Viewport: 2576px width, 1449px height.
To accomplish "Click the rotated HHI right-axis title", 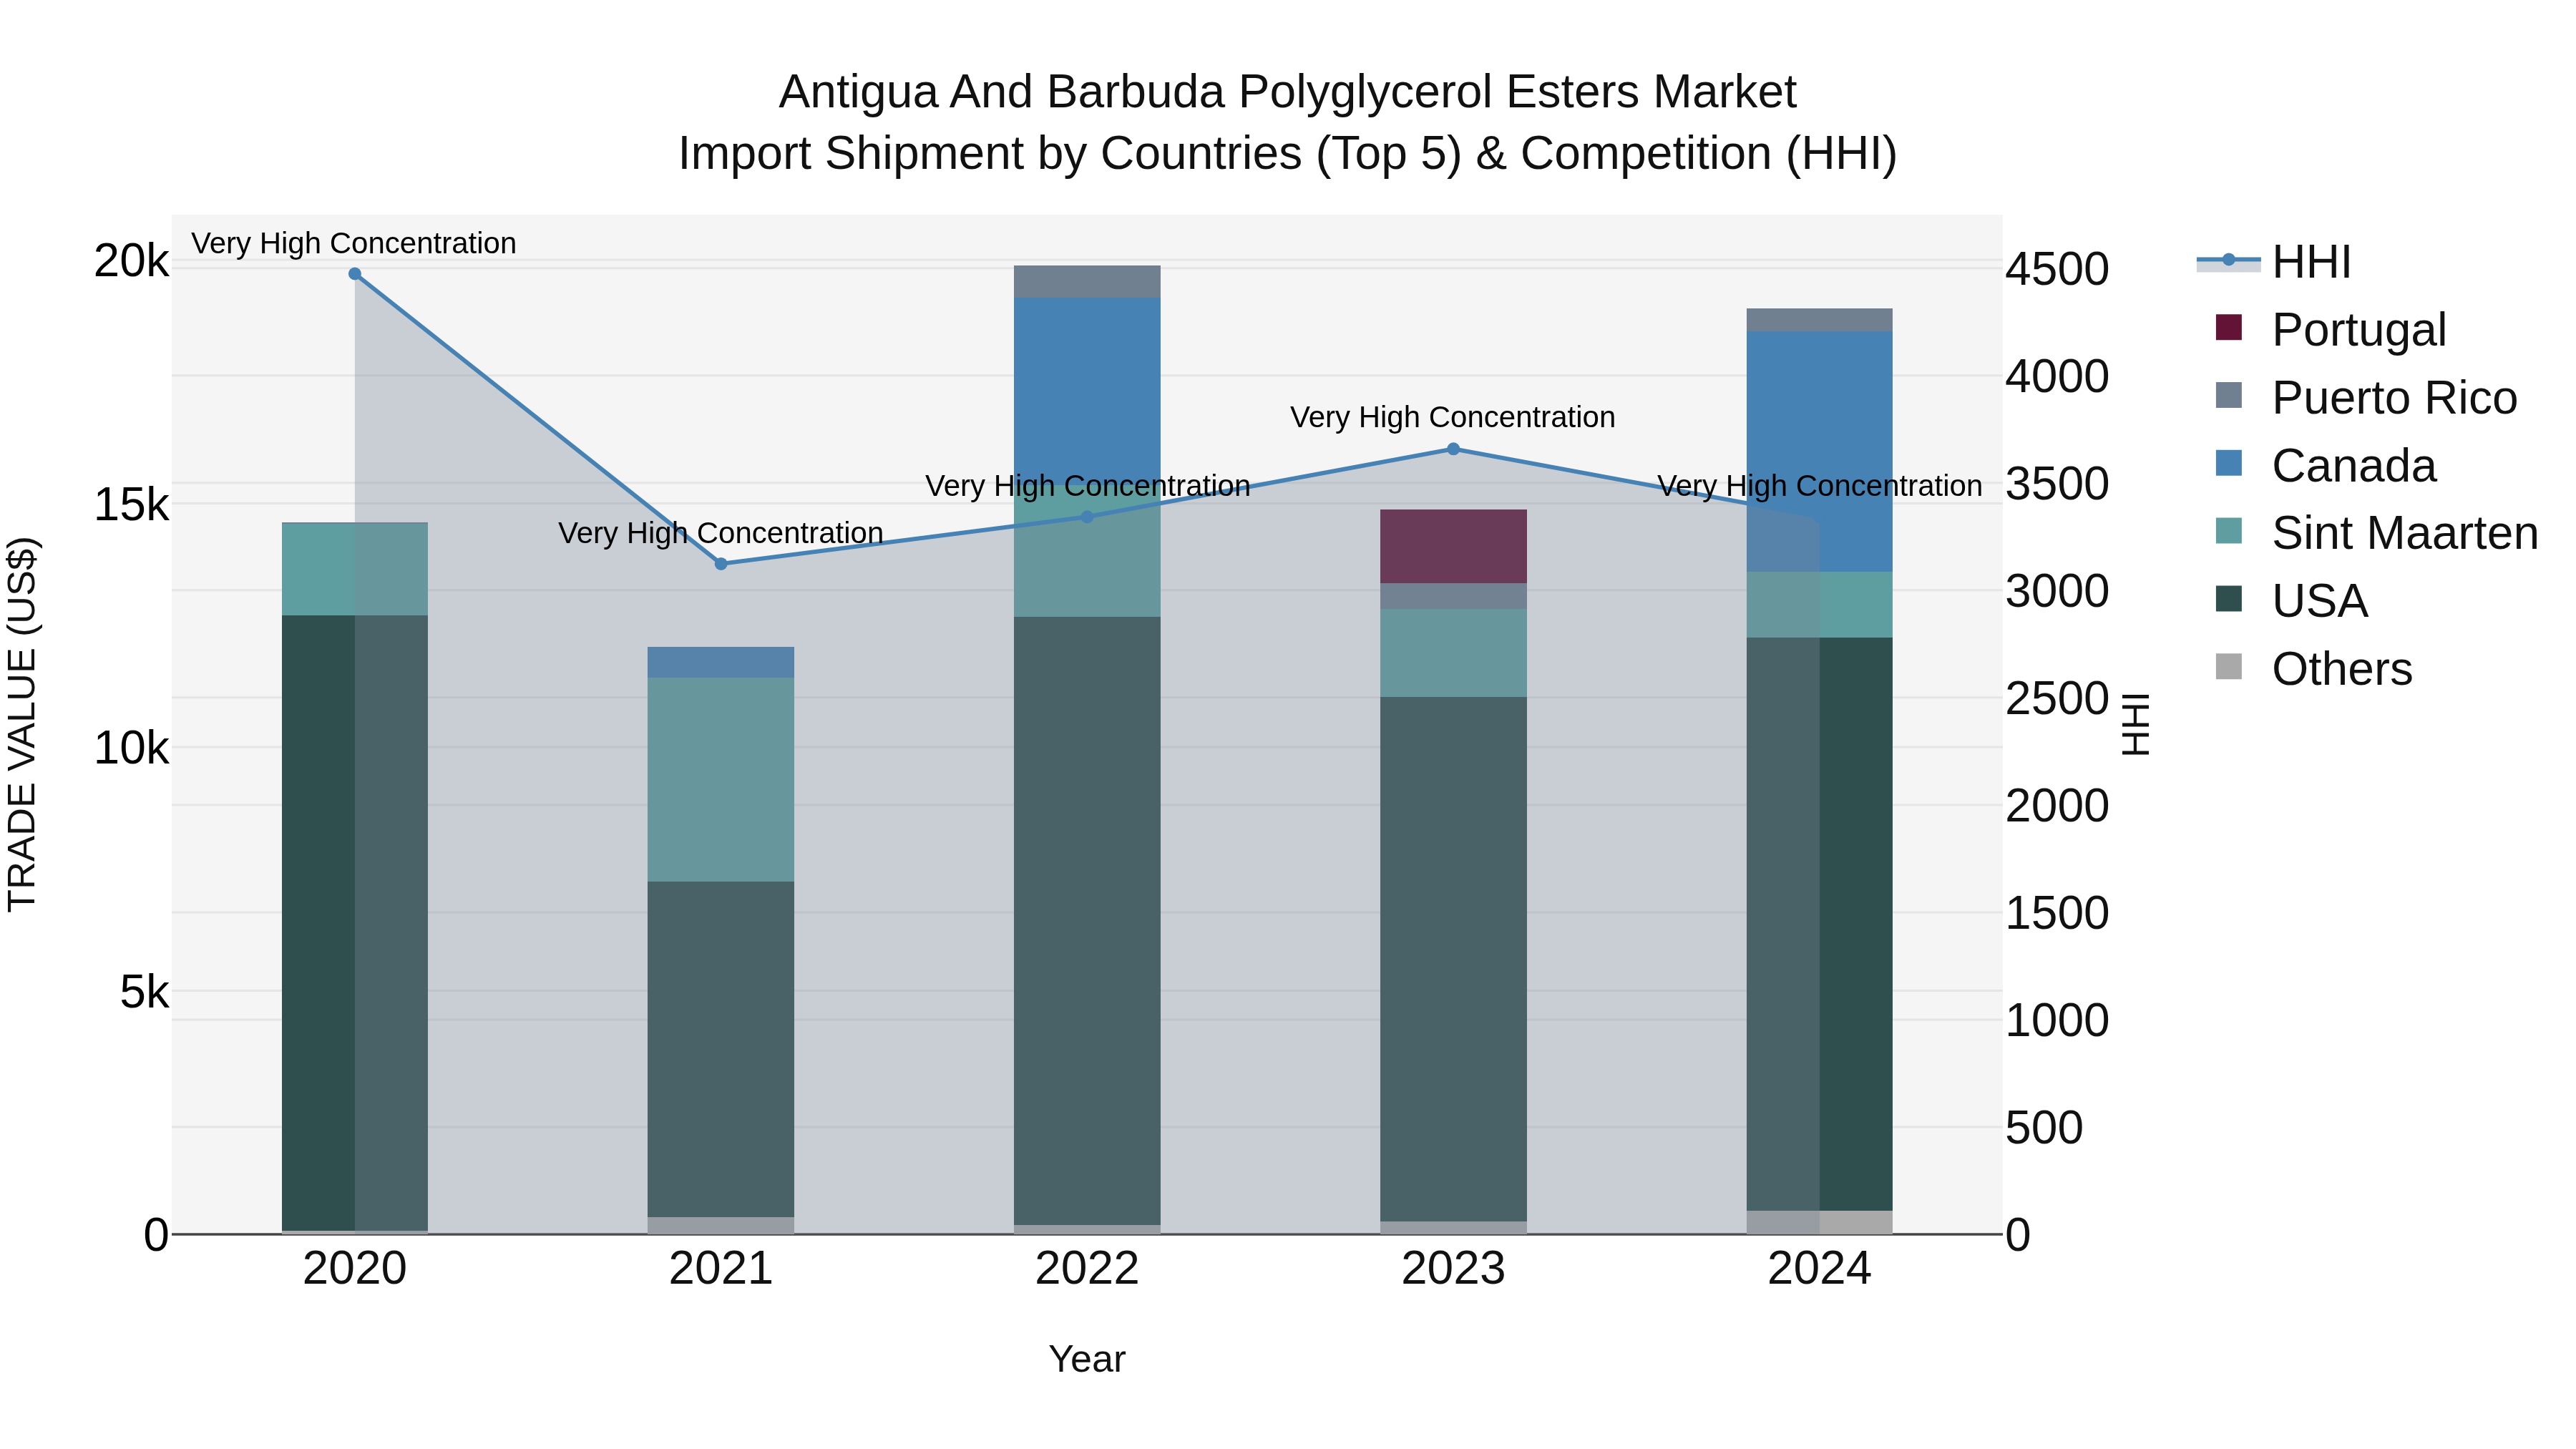I will [x=2135, y=724].
